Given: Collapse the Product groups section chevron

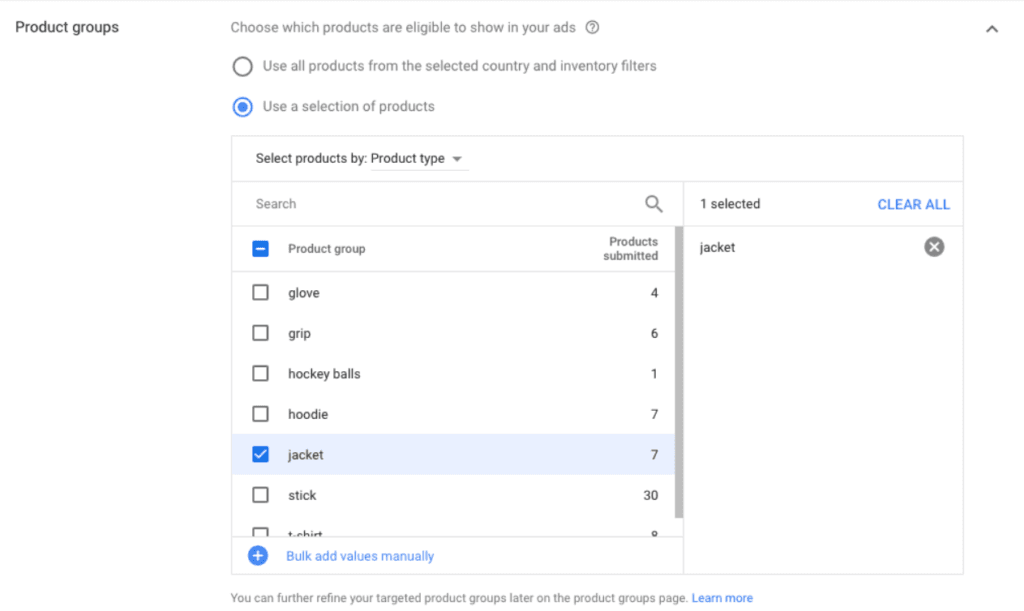Looking at the screenshot, I should 992,29.
